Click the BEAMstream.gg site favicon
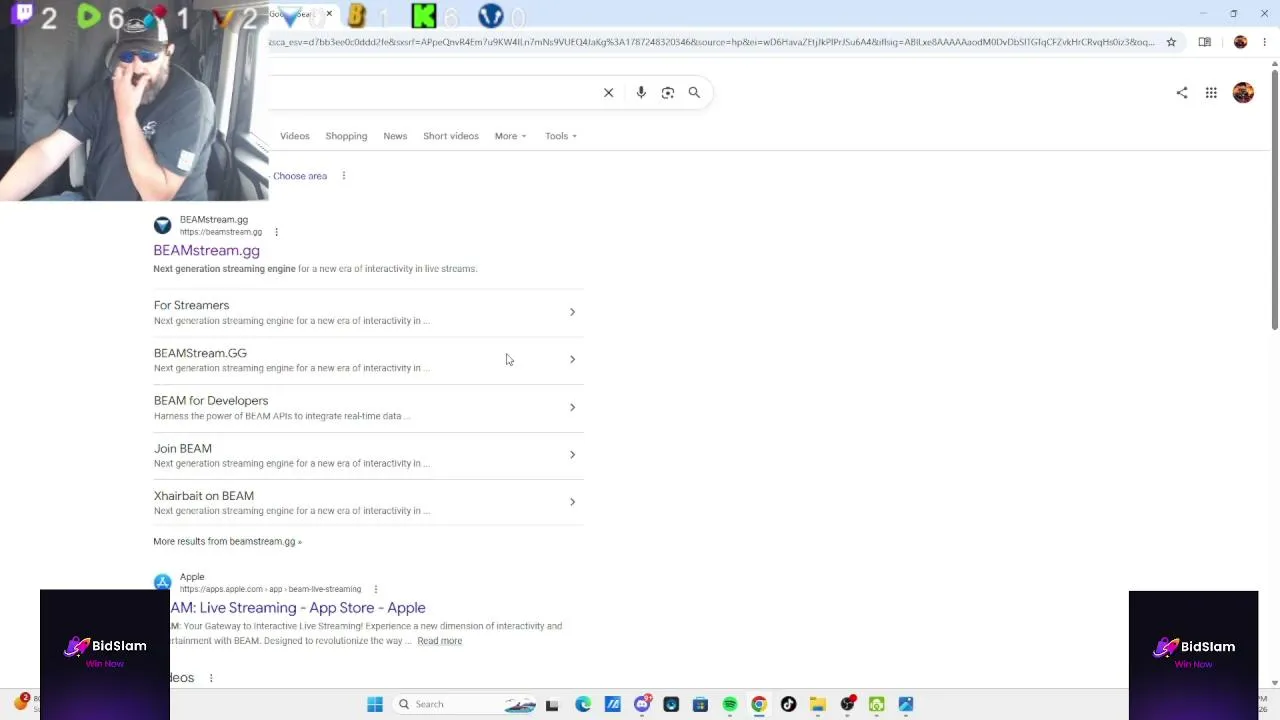 162,225
